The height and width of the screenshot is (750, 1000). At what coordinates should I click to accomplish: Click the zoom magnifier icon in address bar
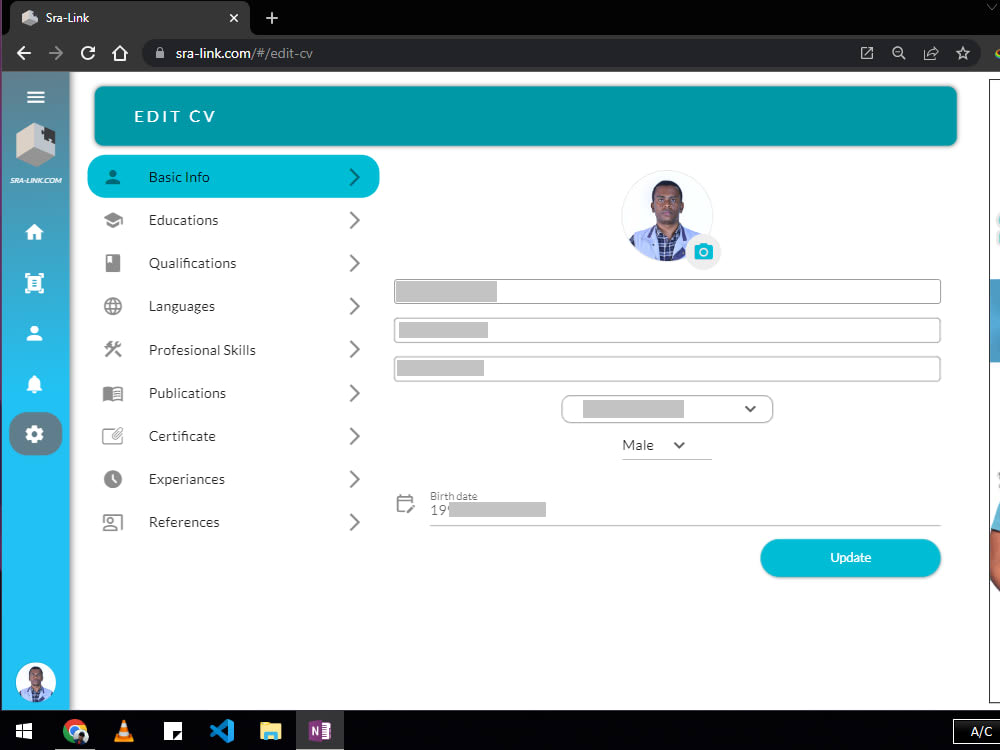tap(899, 53)
